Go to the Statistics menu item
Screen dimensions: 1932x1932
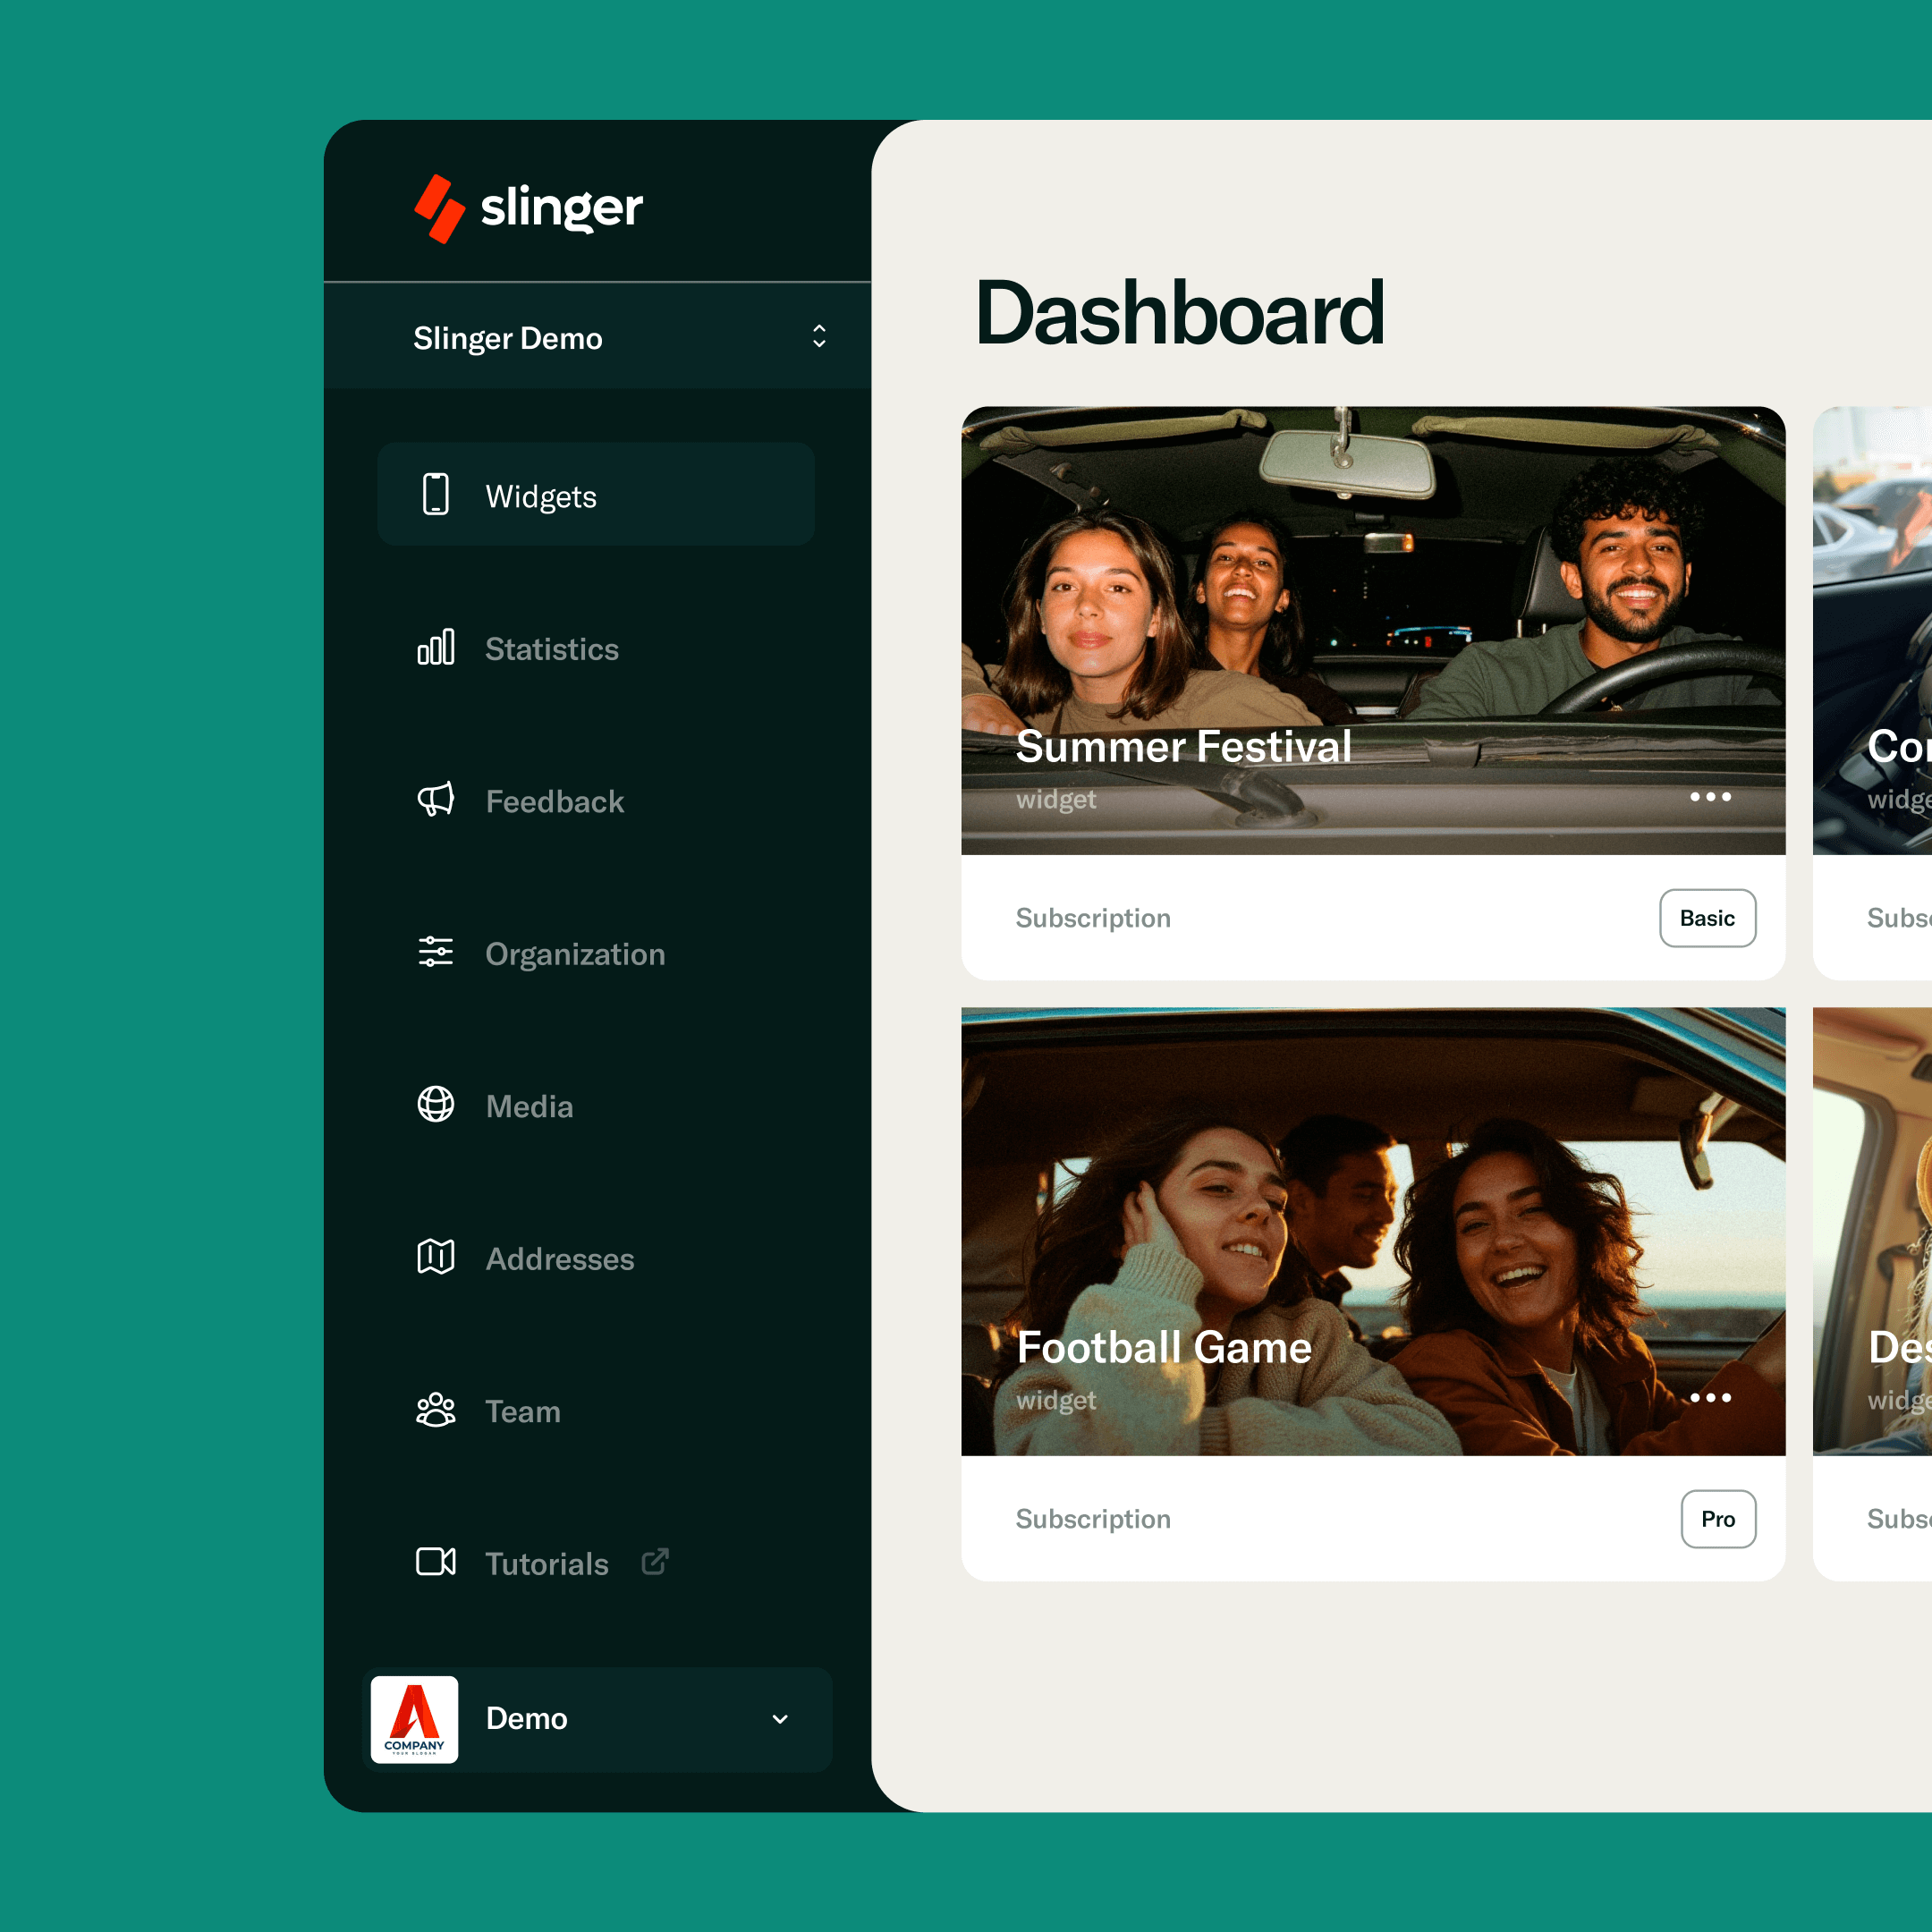551,649
